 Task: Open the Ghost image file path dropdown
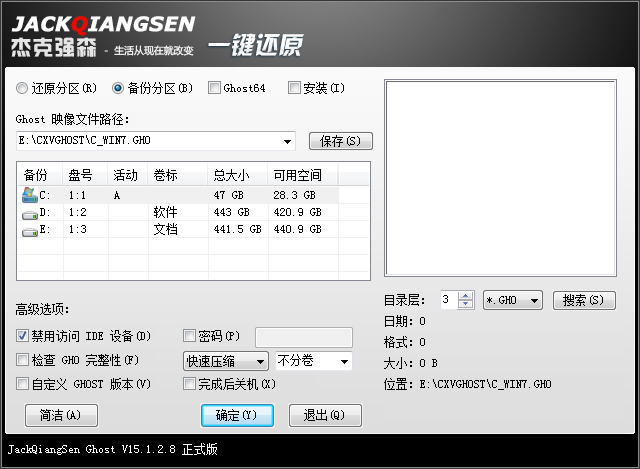point(287,141)
